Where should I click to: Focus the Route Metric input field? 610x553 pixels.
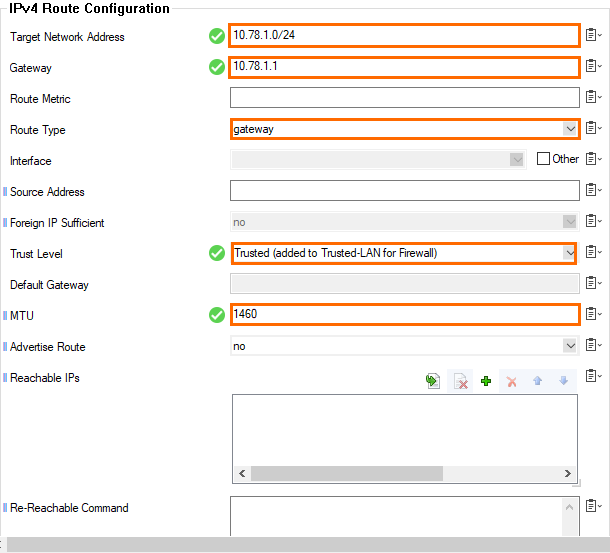click(405, 97)
